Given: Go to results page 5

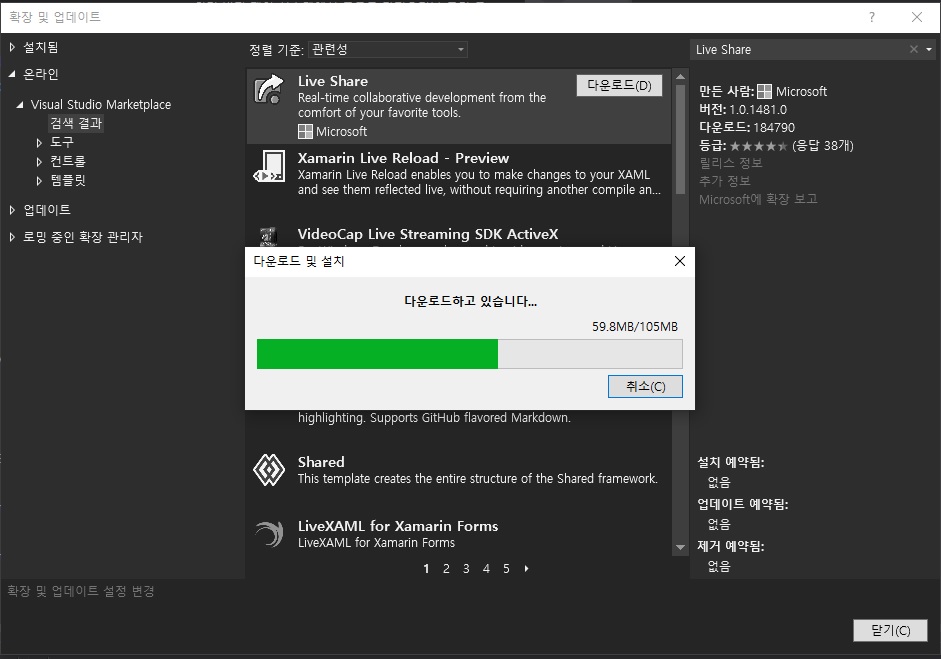Looking at the screenshot, I should (506, 568).
